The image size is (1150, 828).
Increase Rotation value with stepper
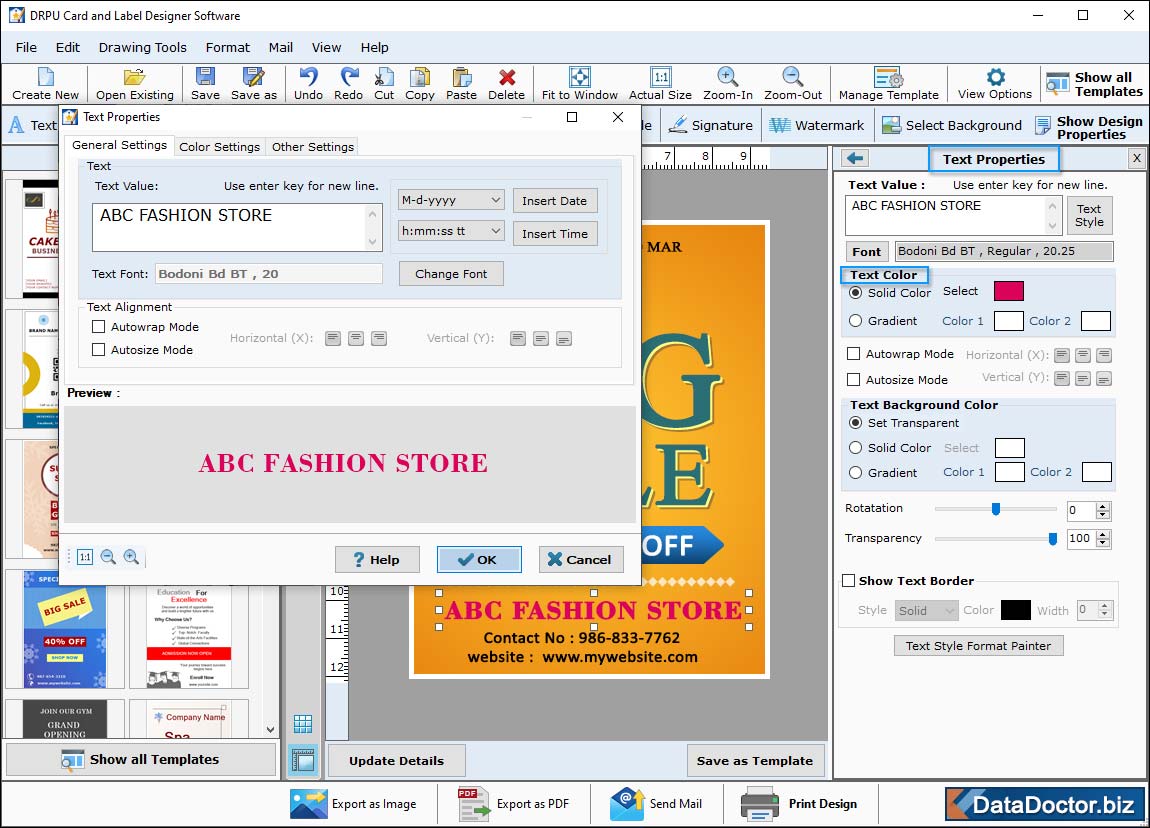pyautogui.click(x=1103, y=505)
